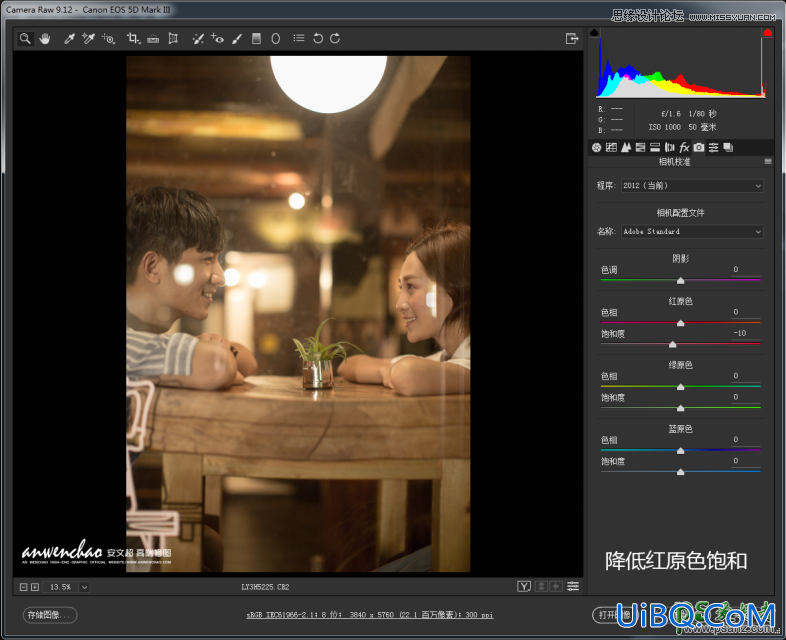Rotate image 90° counterclockwise
This screenshot has height=640, width=786.
point(318,39)
